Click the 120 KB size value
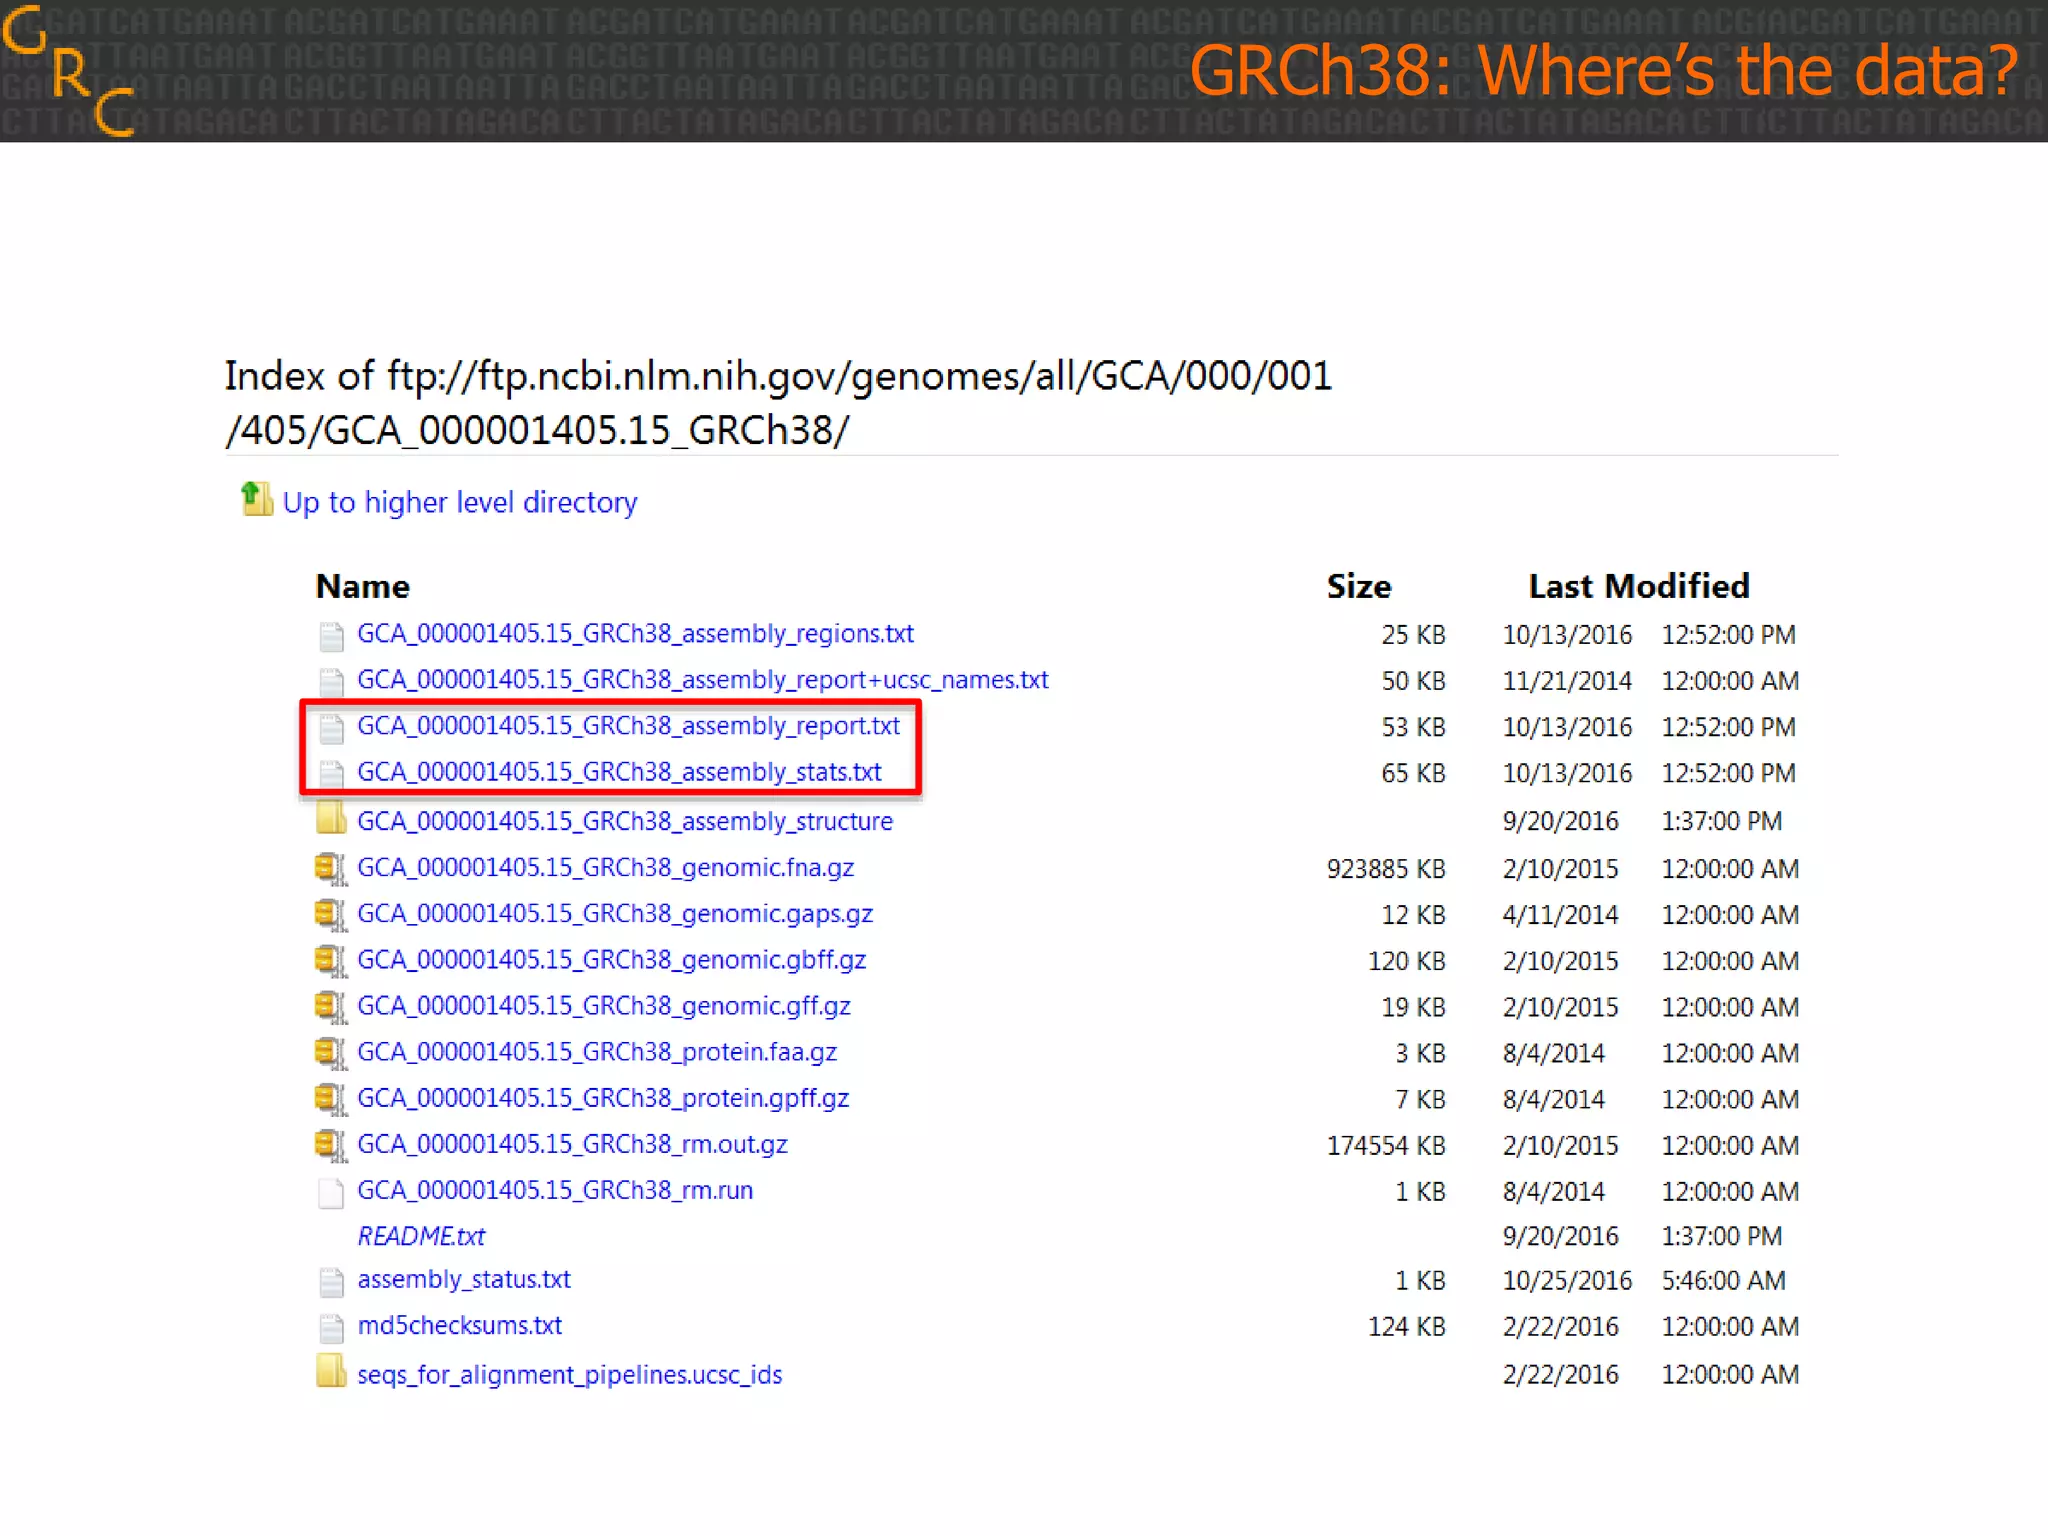Screen dimensions: 2048x1536 [x=1407, y=961]
